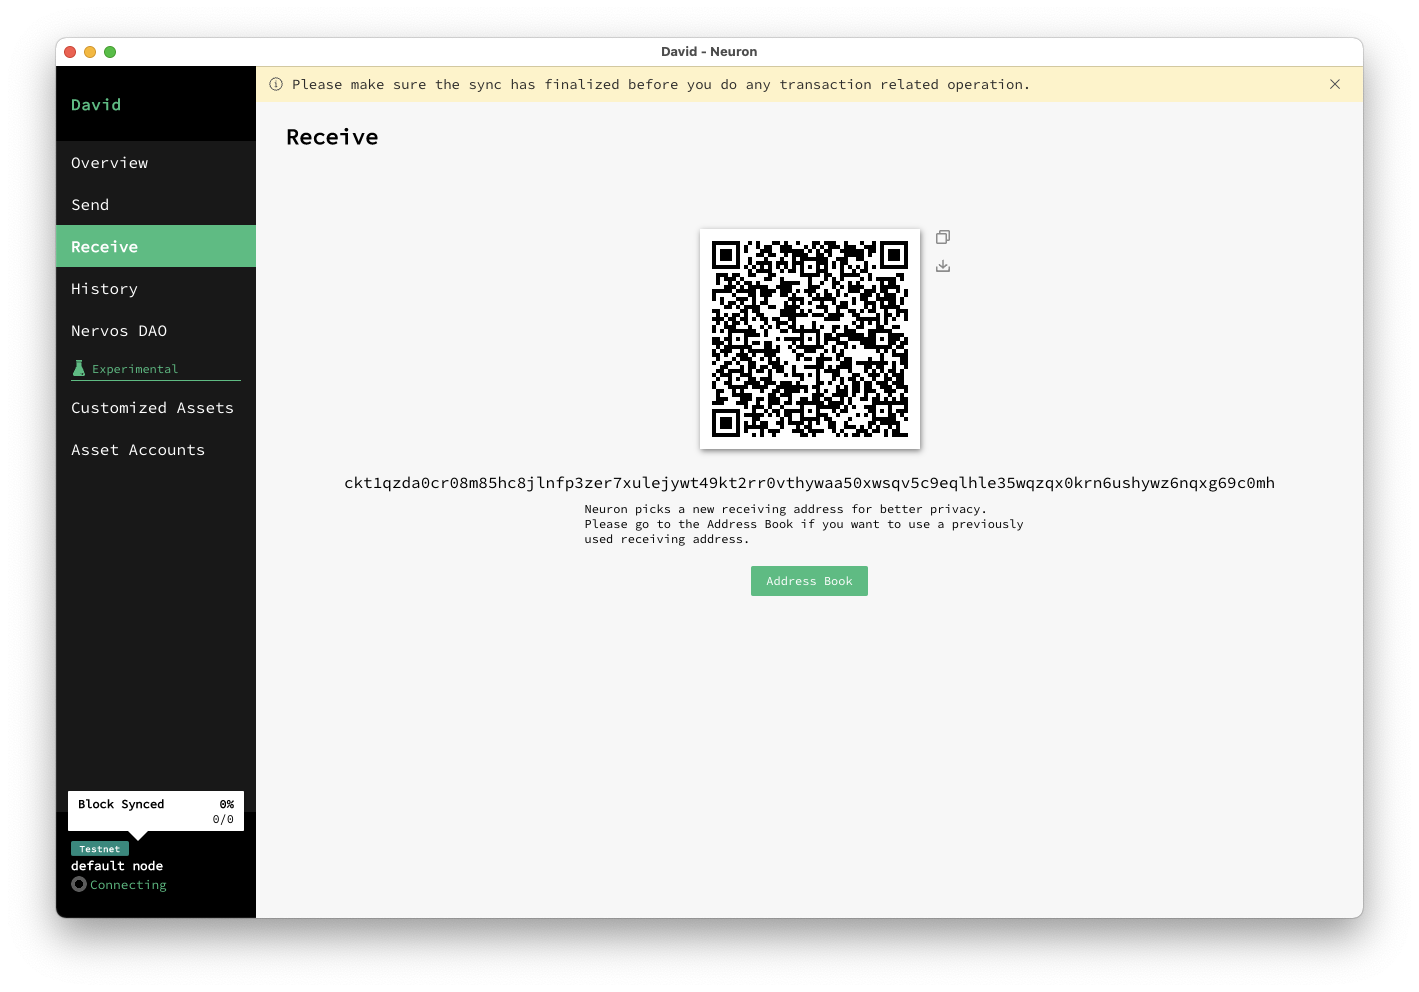Copy the receiving address QR code
This screenshot has height=992, width=1419.
(943, 237)
